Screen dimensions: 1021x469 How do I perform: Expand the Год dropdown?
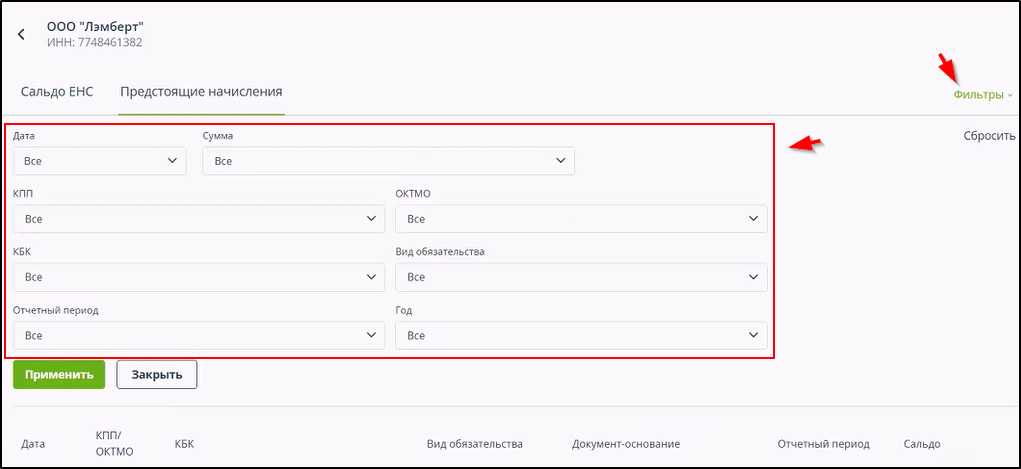click(x=581, y=336)
